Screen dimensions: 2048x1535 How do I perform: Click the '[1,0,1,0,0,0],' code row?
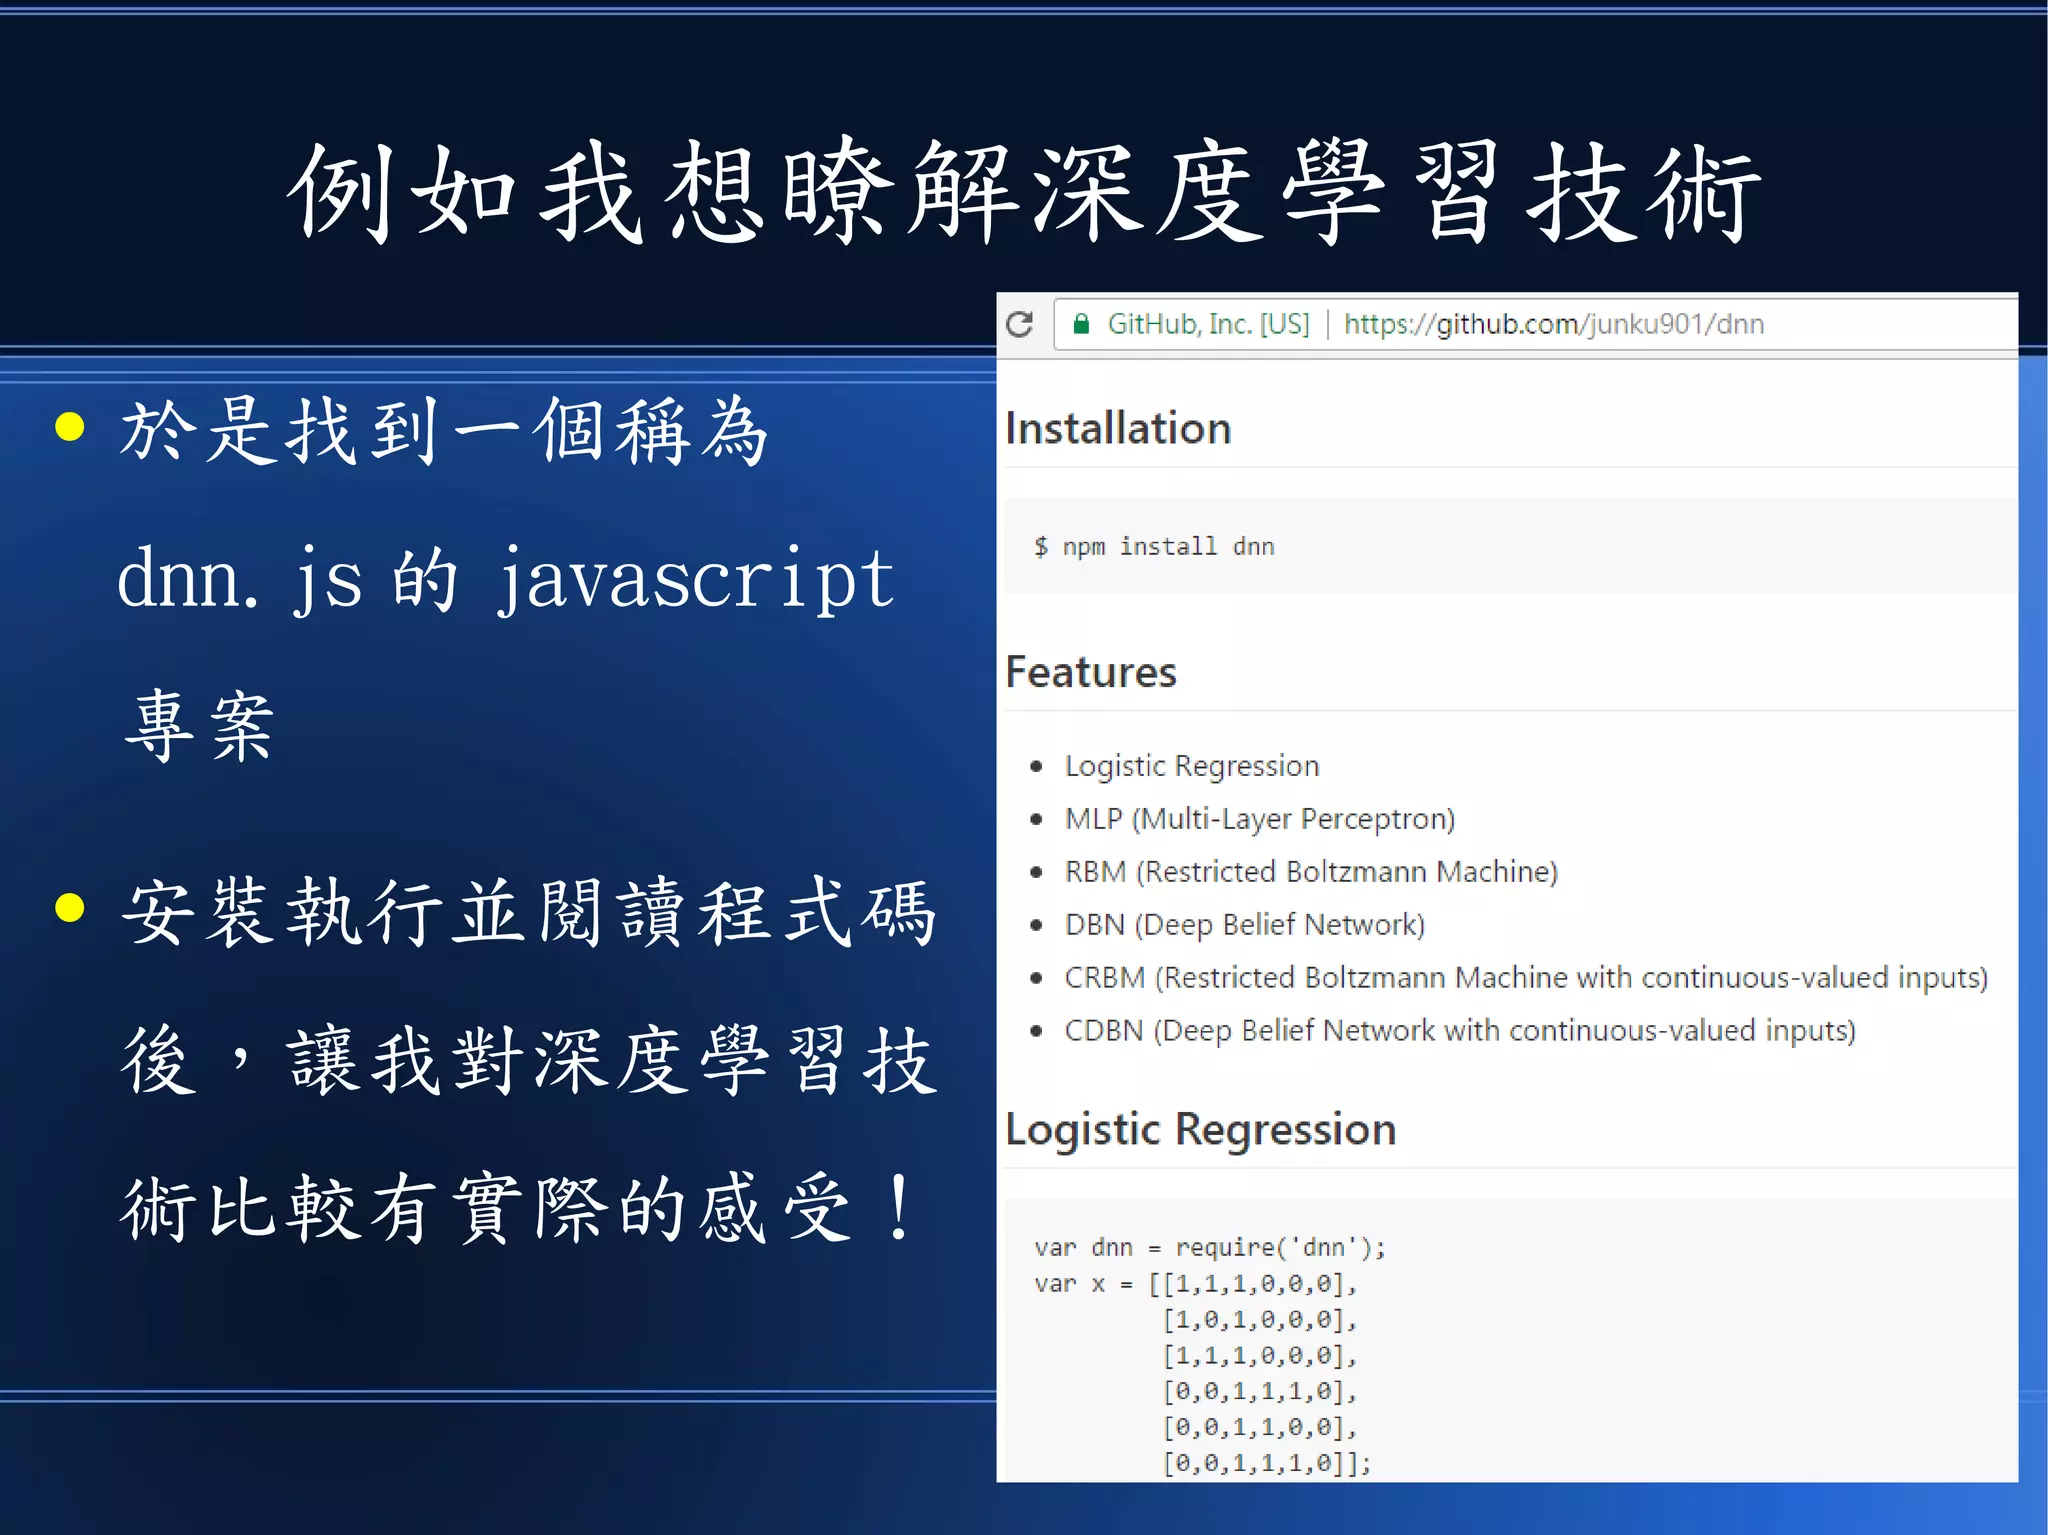pos(1260,1319)
